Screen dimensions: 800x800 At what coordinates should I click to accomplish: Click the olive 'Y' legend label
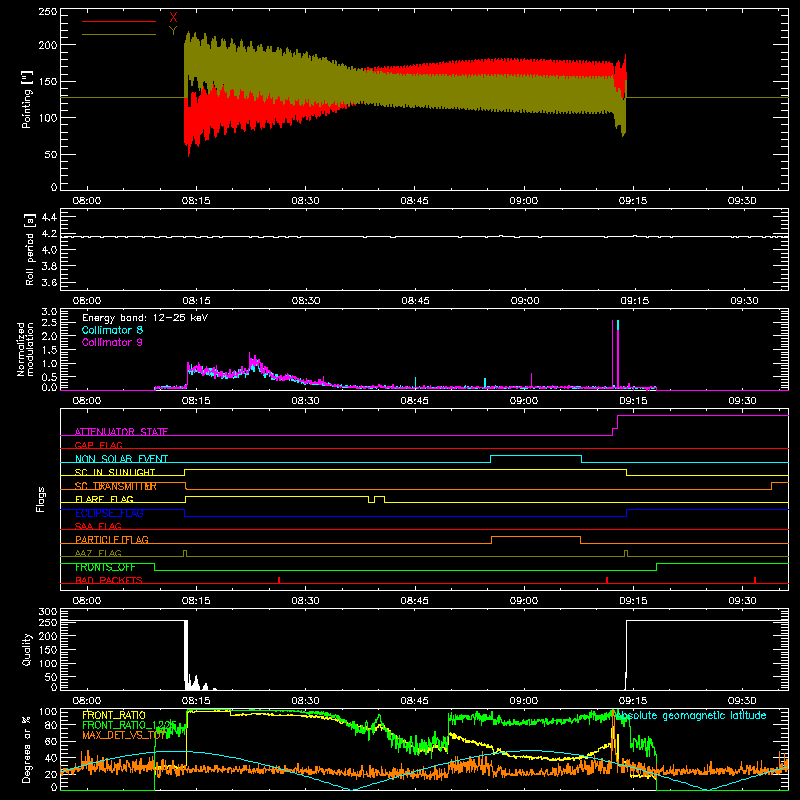click(173, 31)
